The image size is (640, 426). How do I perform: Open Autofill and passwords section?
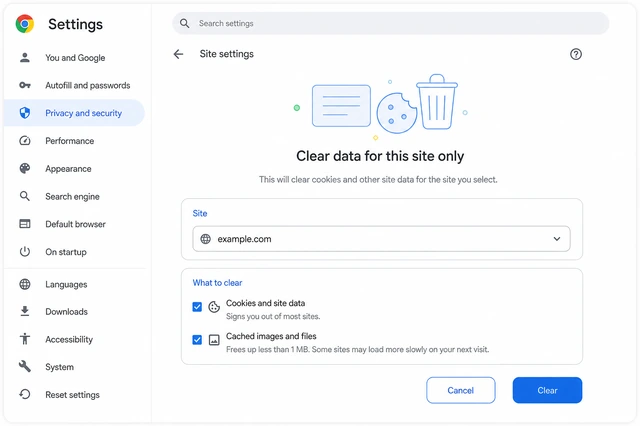point(75,85)
